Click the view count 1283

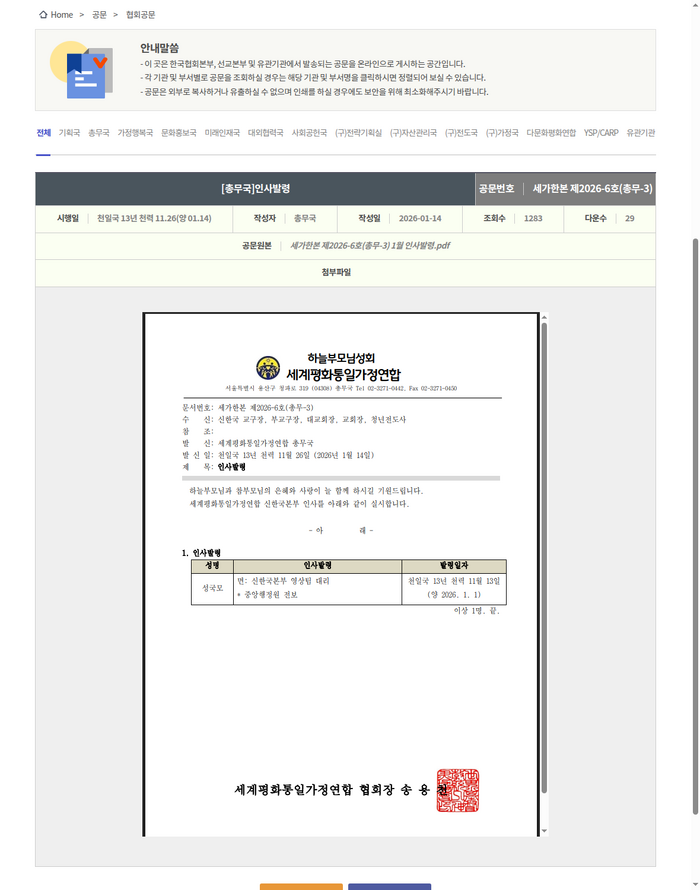coord(533,219)
